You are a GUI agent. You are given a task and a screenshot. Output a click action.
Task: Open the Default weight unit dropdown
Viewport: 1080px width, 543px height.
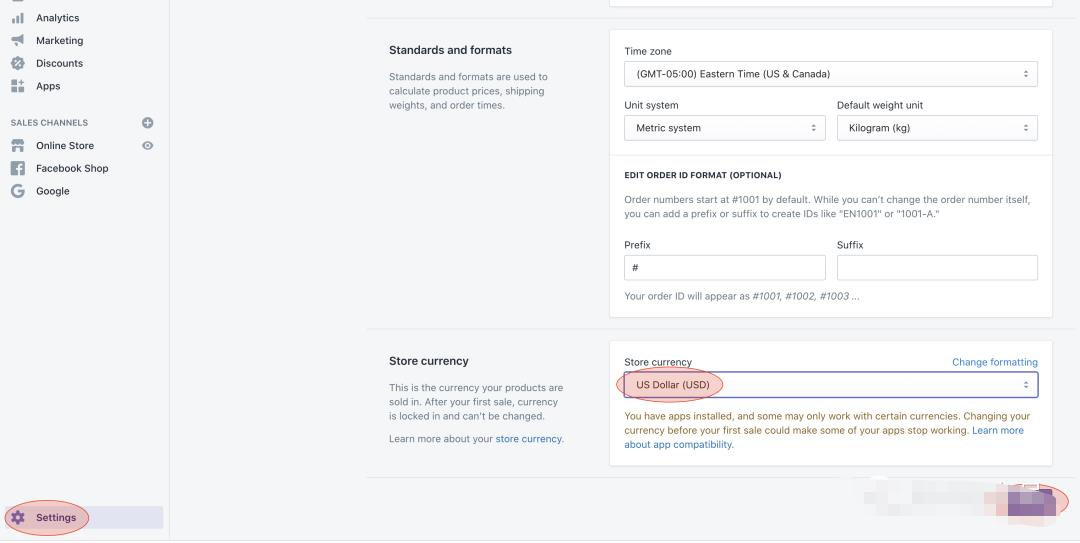(x=936, y=128)
